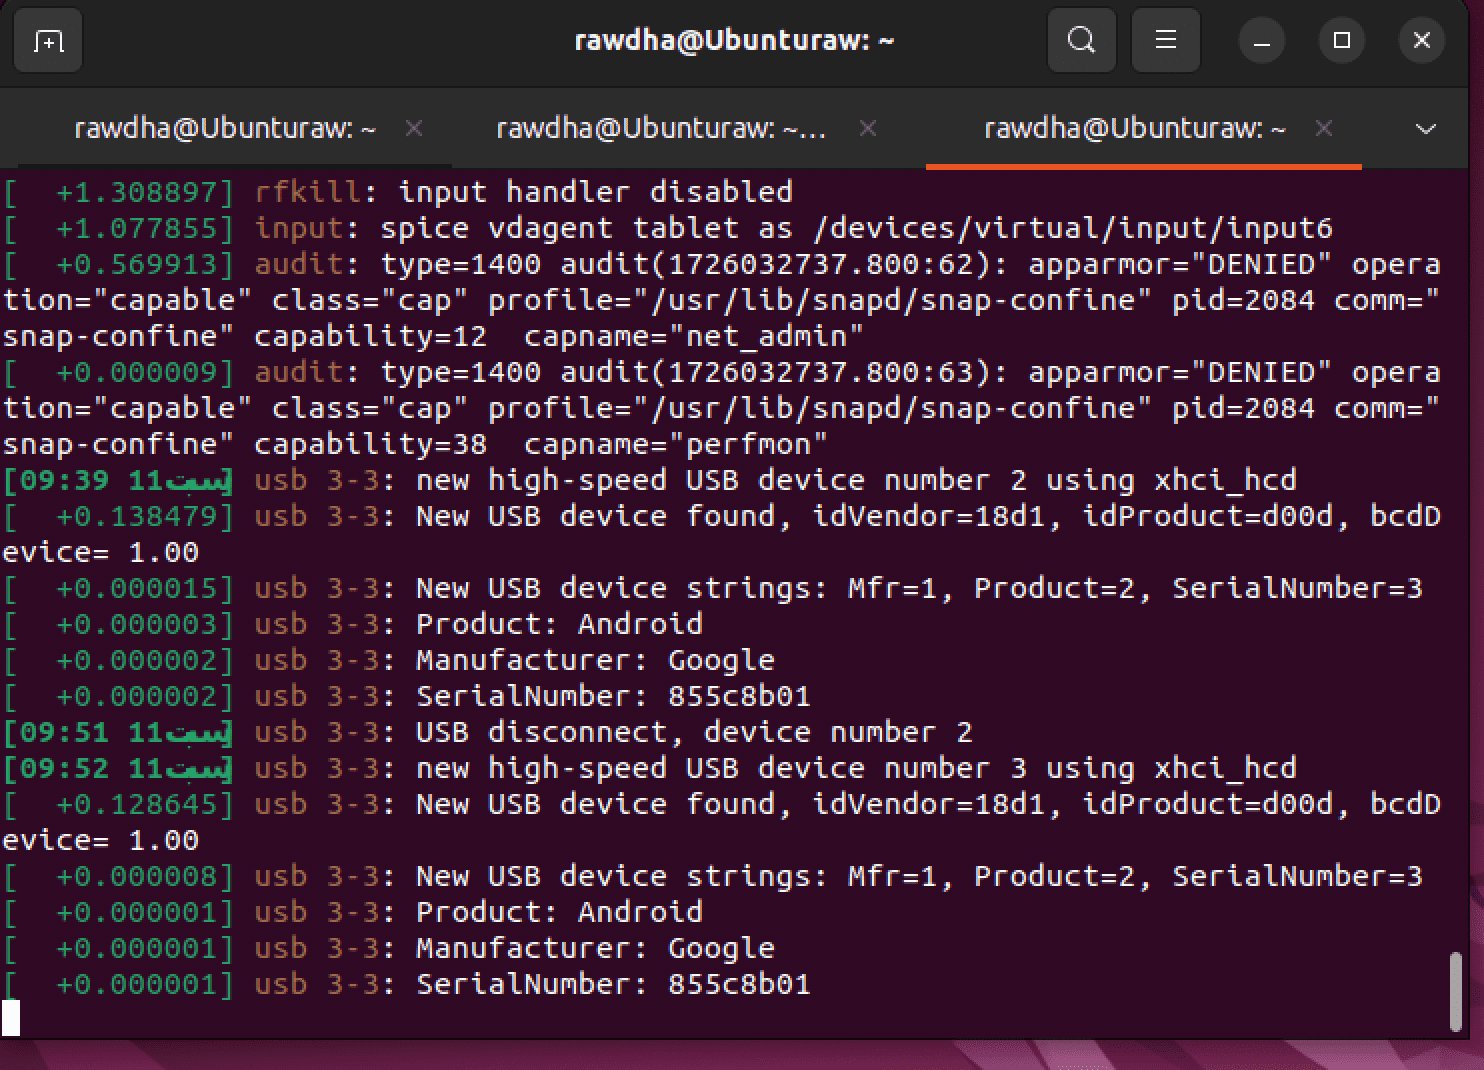1484x1070 pixels.
Task: Click the first "SerialNumber: 855c8b01" line
Action: [x=613, y=696]
